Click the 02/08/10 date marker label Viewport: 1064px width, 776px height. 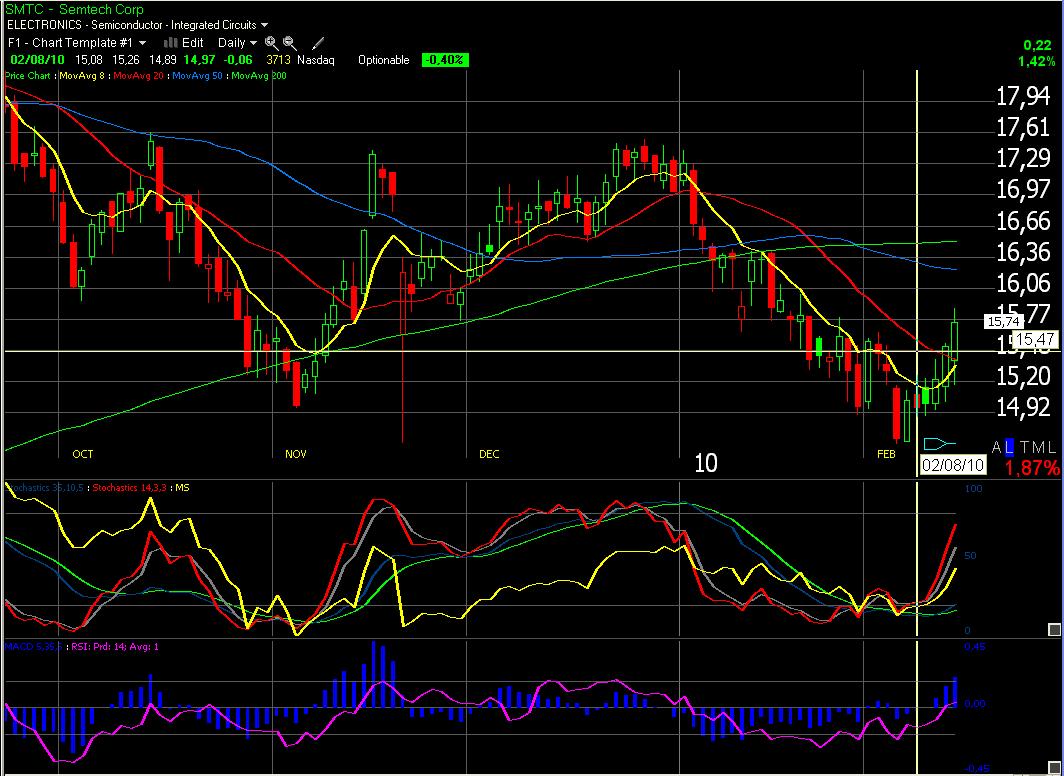952,465
